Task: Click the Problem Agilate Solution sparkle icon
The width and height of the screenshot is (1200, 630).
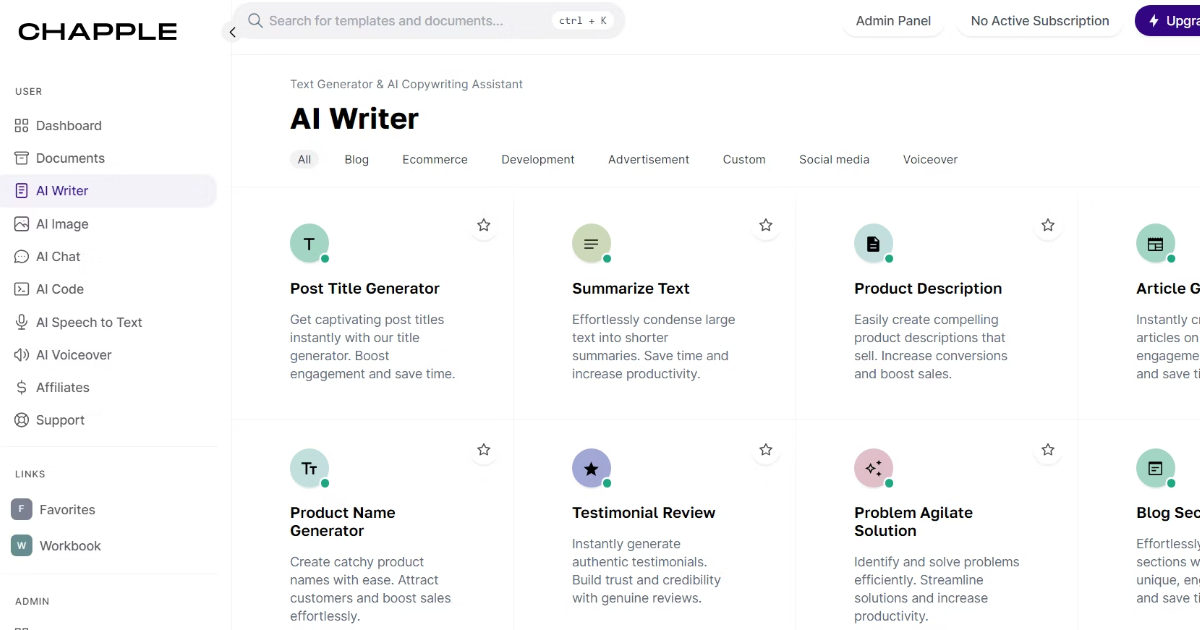Action: click(873, 468)
